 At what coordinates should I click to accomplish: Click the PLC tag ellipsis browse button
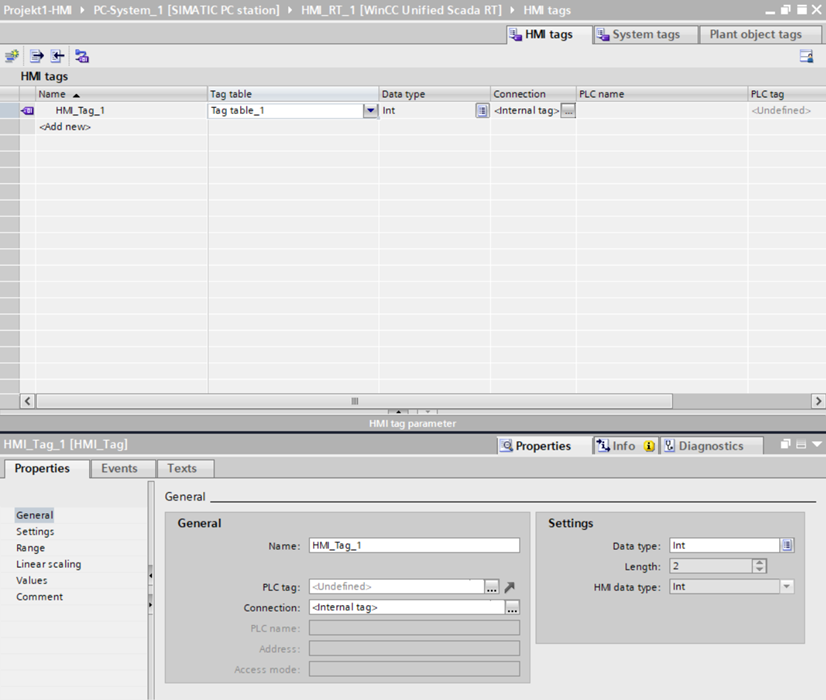pos(492,588)
